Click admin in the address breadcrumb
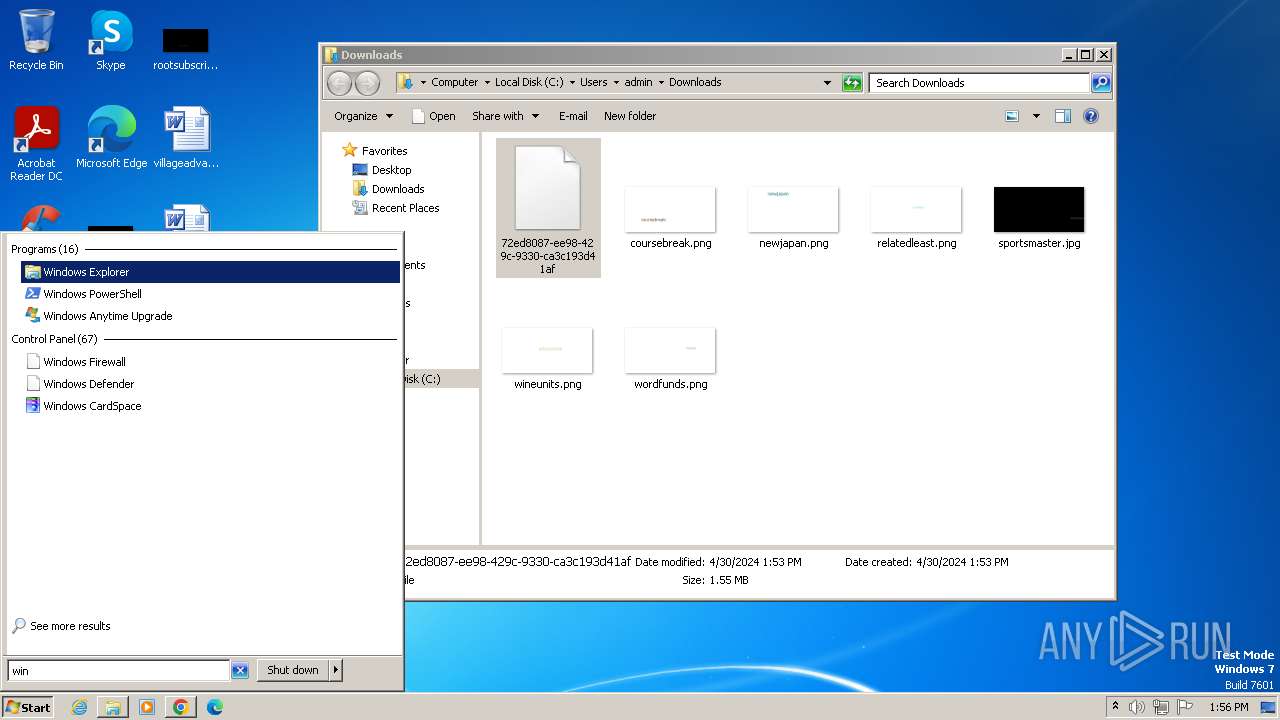 coord(639,83)
